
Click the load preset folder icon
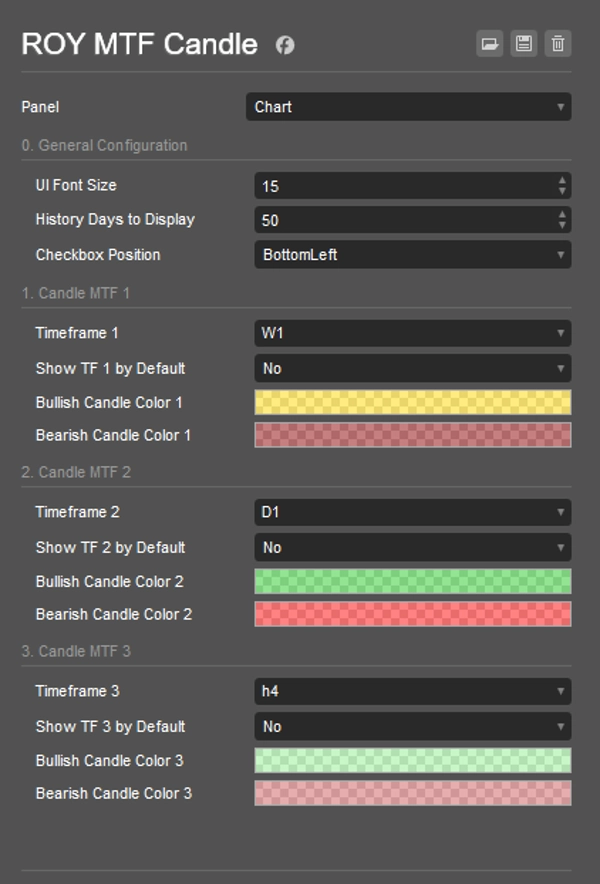[x=489, y=43]
